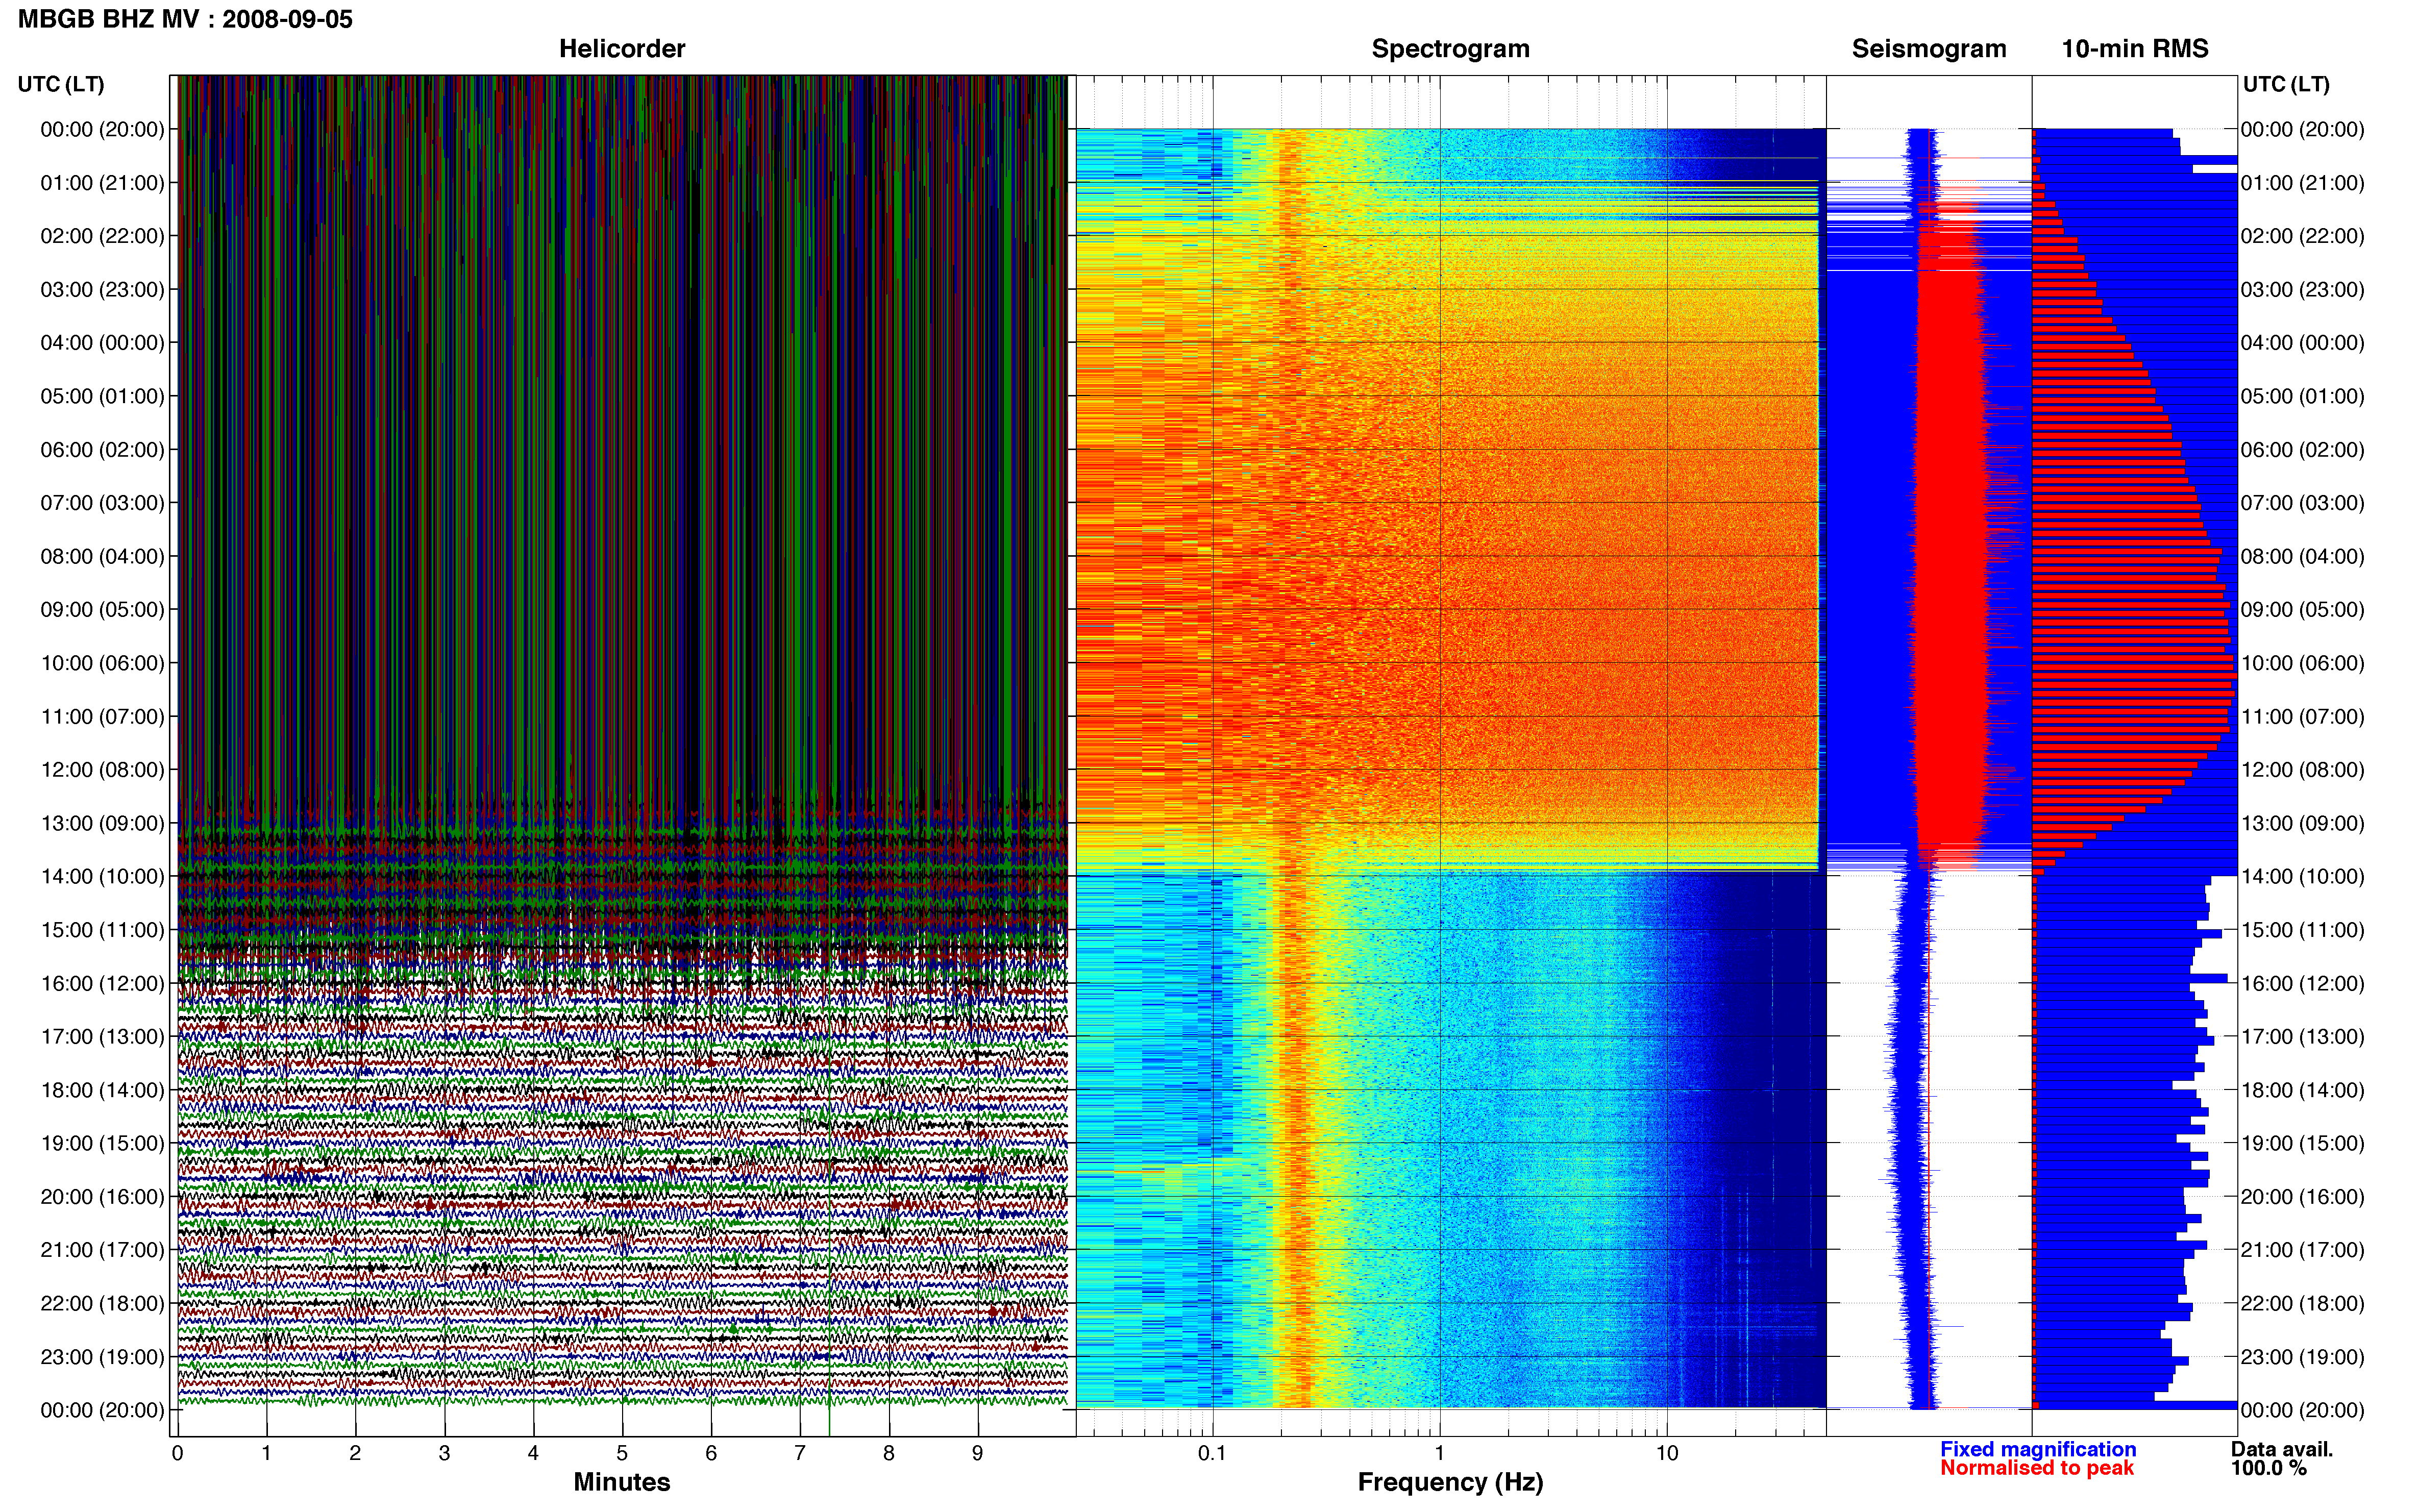Select the Seismogram panel heading
This screenshot has width=2419, height=1512.
click(1929, 48)
